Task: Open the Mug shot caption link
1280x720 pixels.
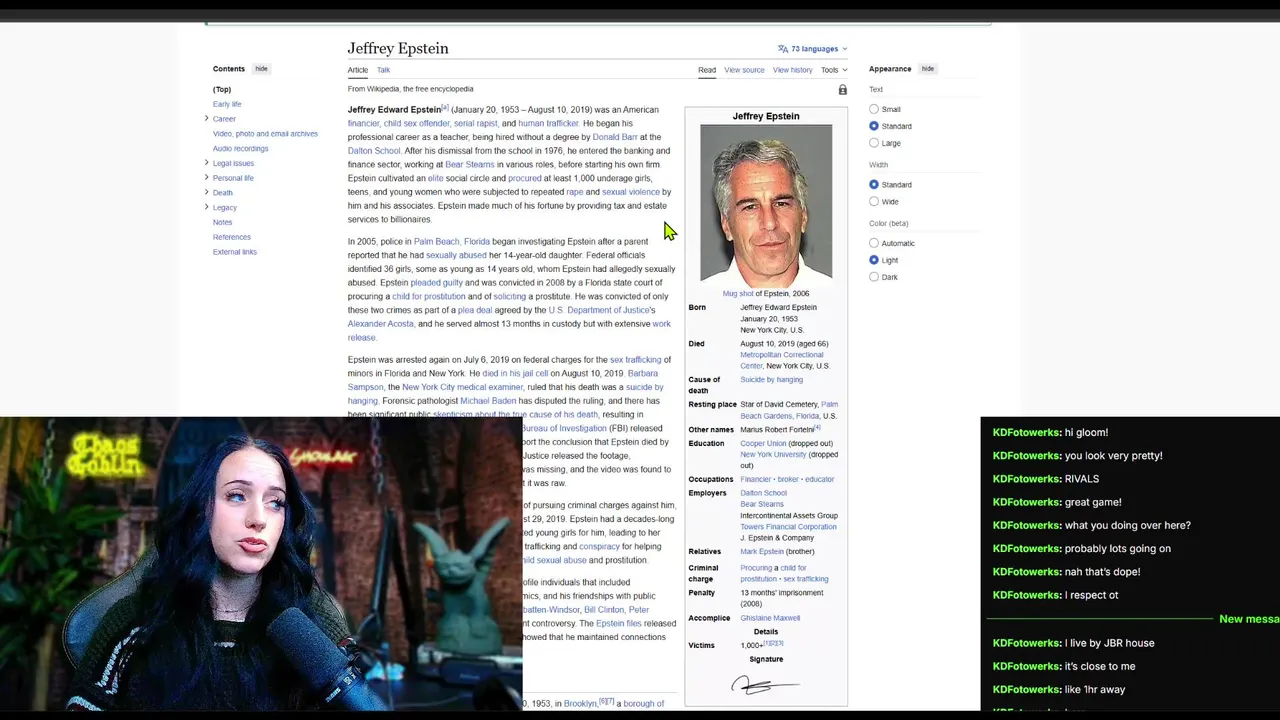Action: point(738,294)
